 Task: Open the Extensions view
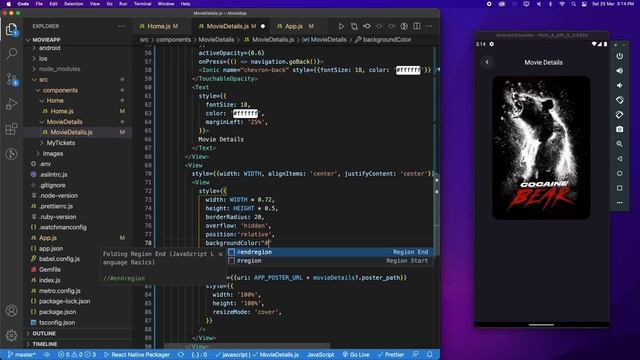(x=11, y=129)
